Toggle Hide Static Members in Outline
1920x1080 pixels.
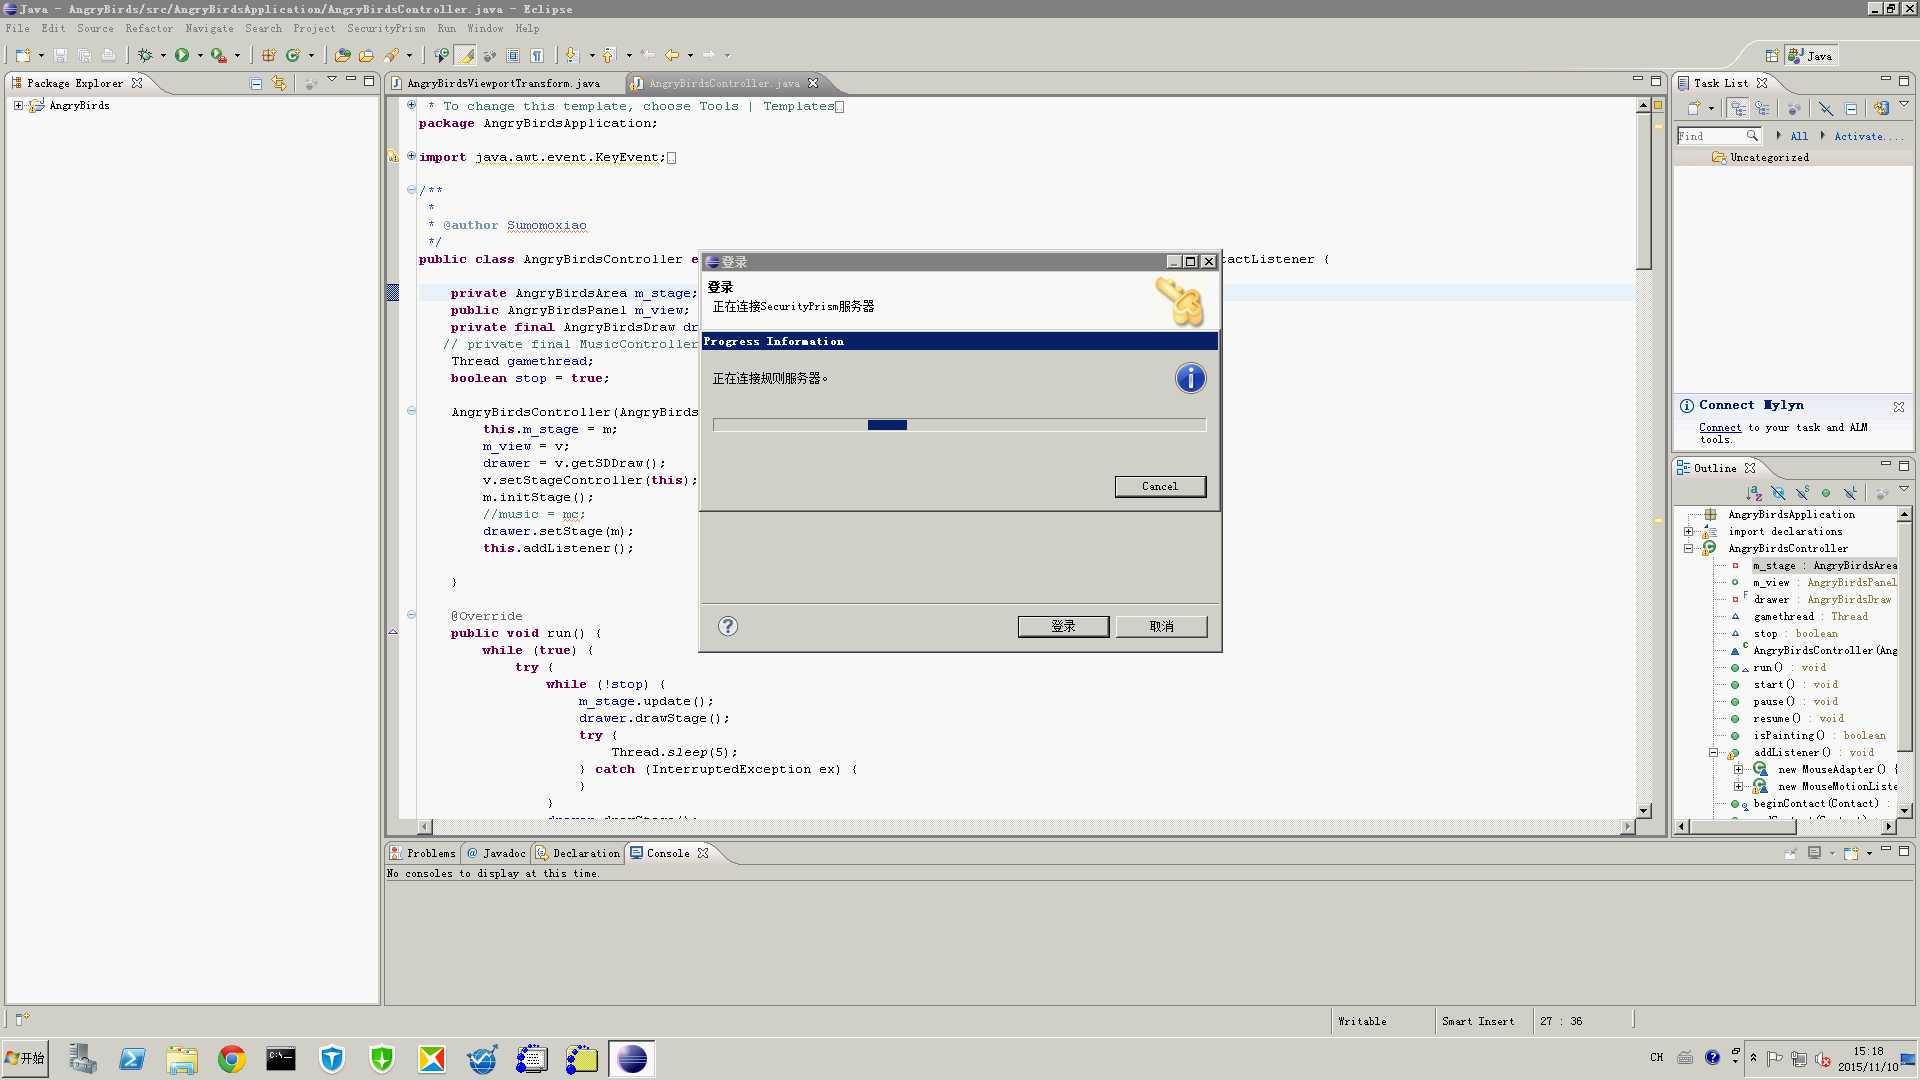click(1802, 493)
